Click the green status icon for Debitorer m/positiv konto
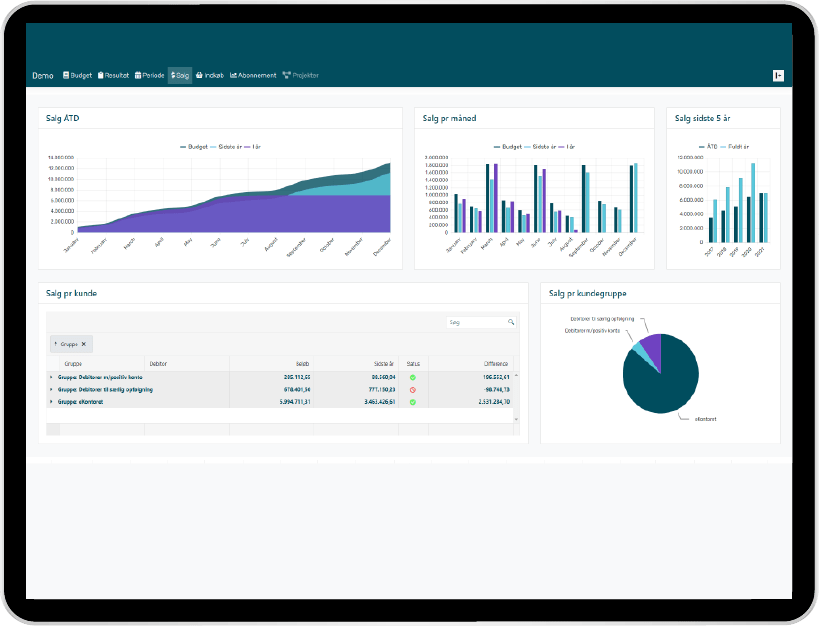This screenshot has height=626, width=819. click(x=413, y=377)
